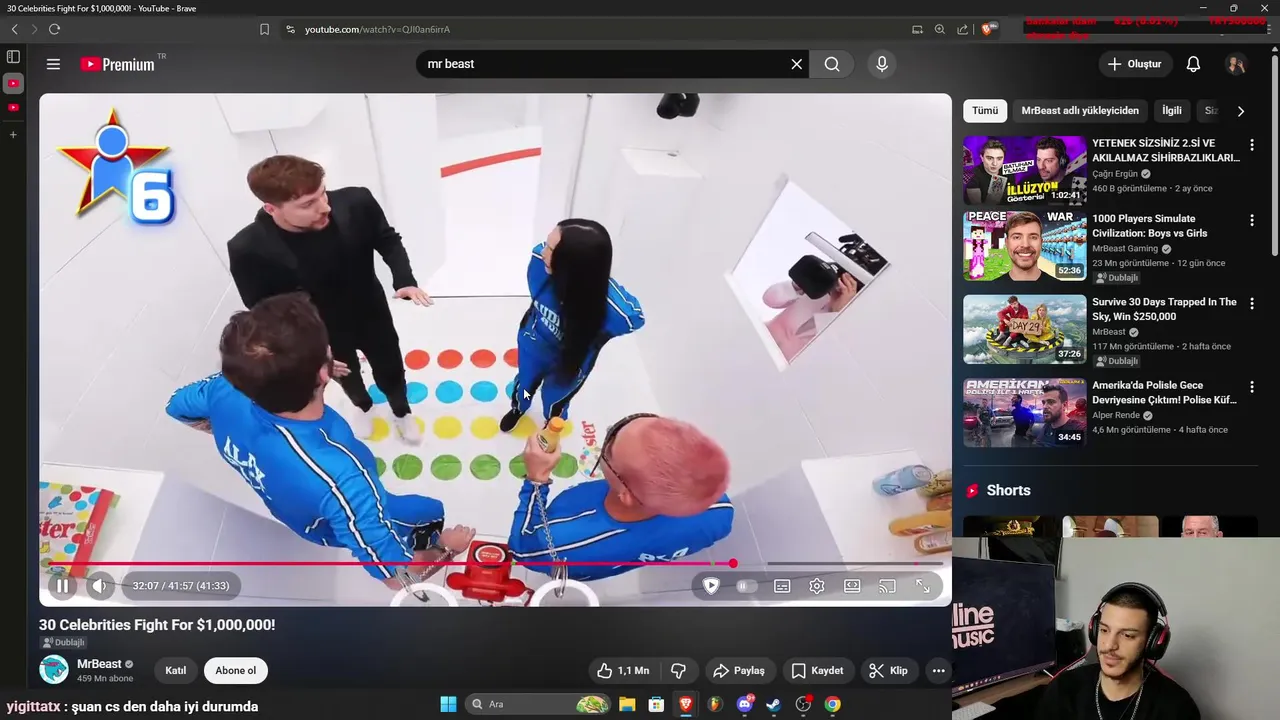1280x720 pixels.
Task: Select the Tümü filter chip
Action: 985,111
